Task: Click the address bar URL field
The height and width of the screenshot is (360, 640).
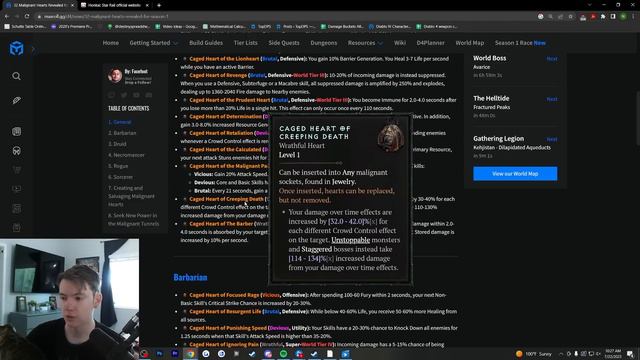Action: pos(286,16)
